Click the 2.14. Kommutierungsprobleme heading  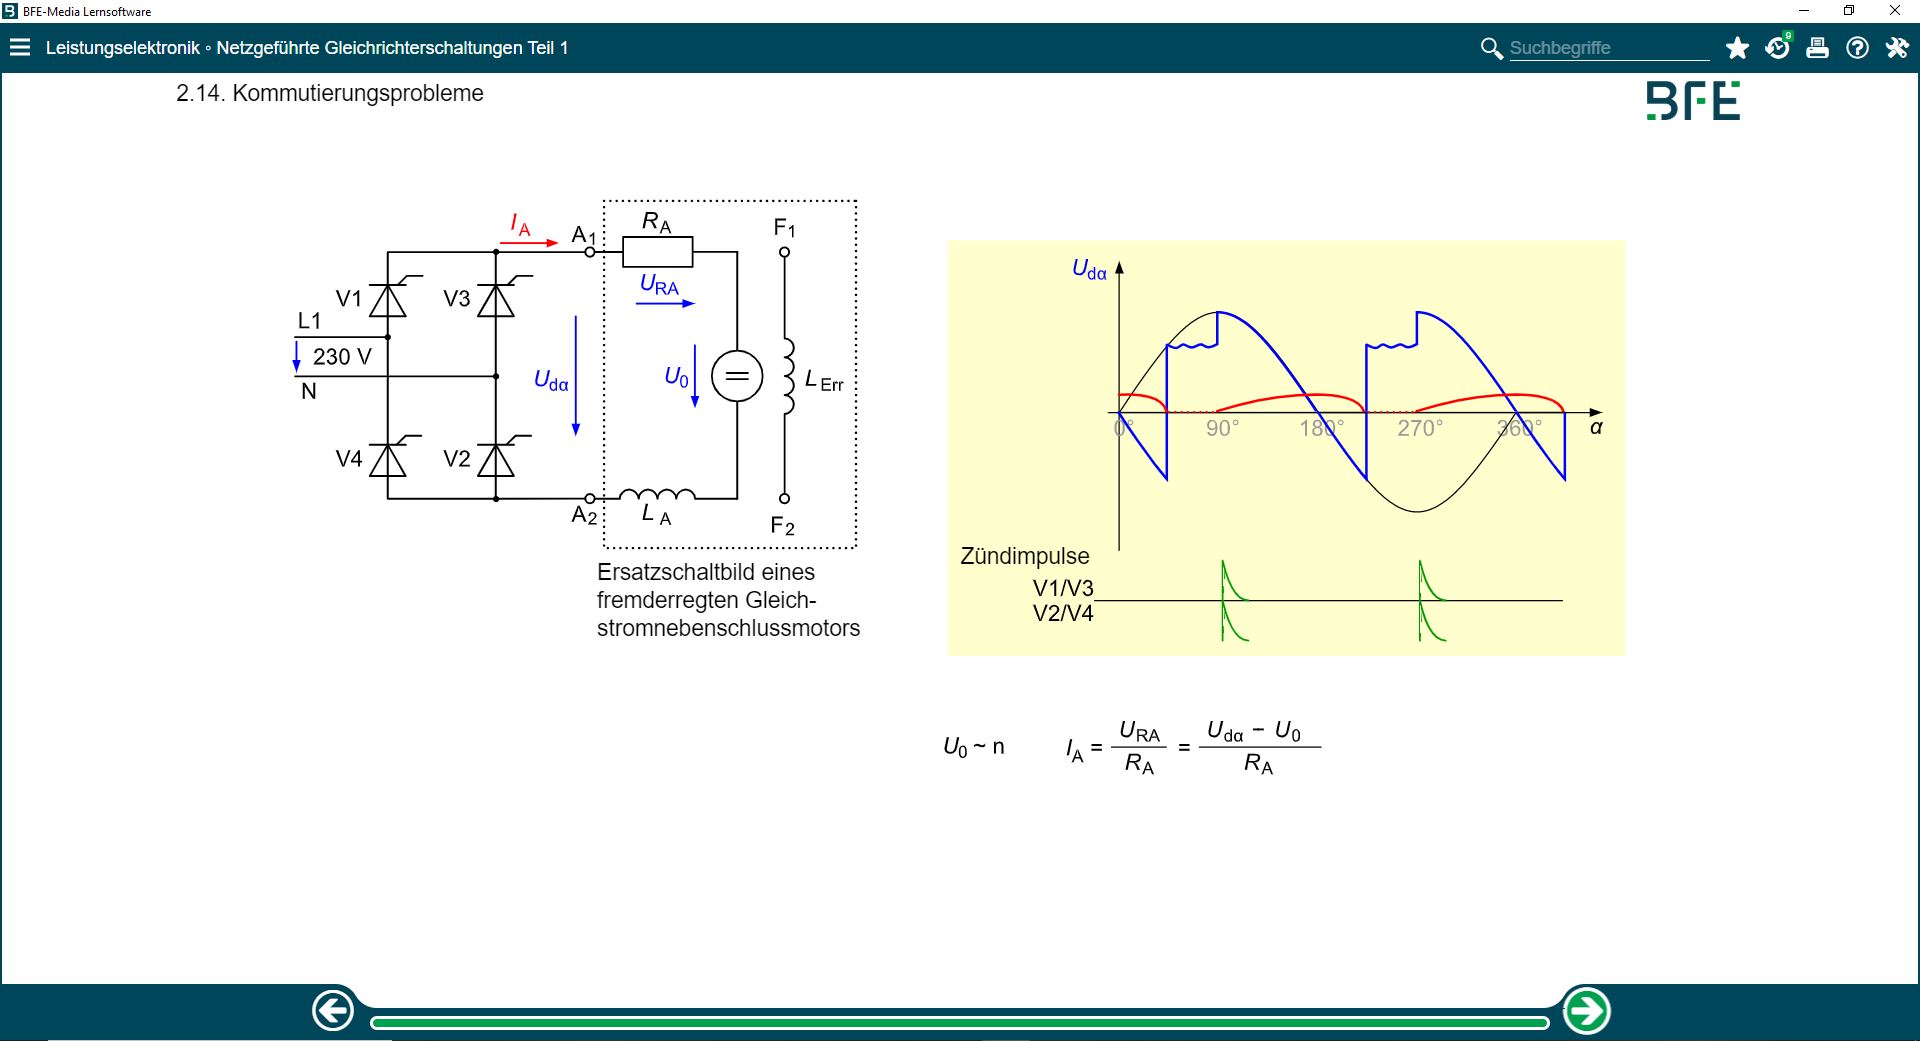(330, 94)
